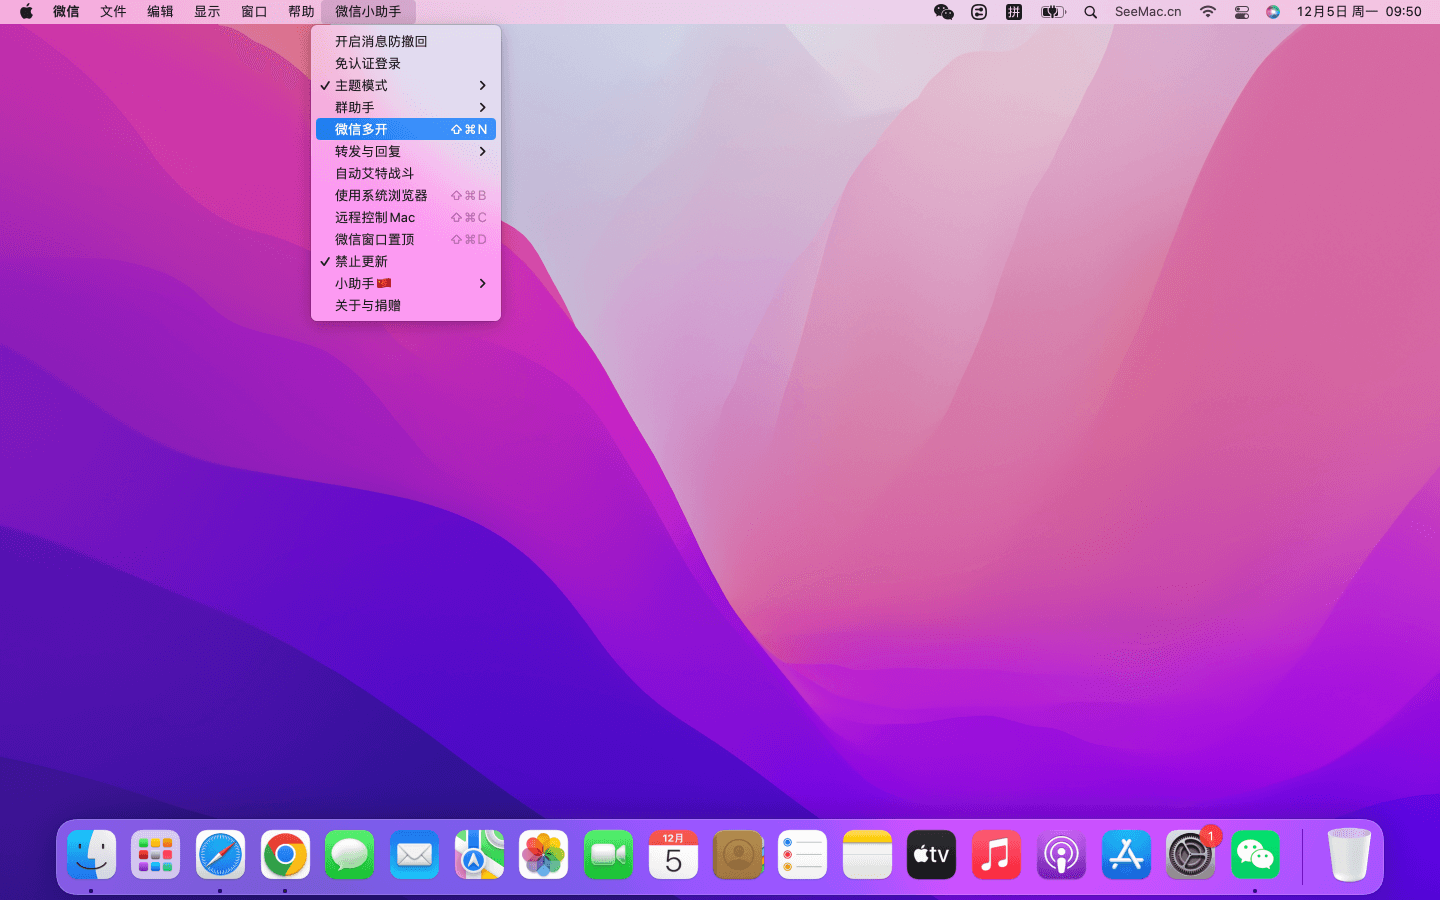
Task: Click 关于与捐赠 about entry
Action: pos(367,305)
